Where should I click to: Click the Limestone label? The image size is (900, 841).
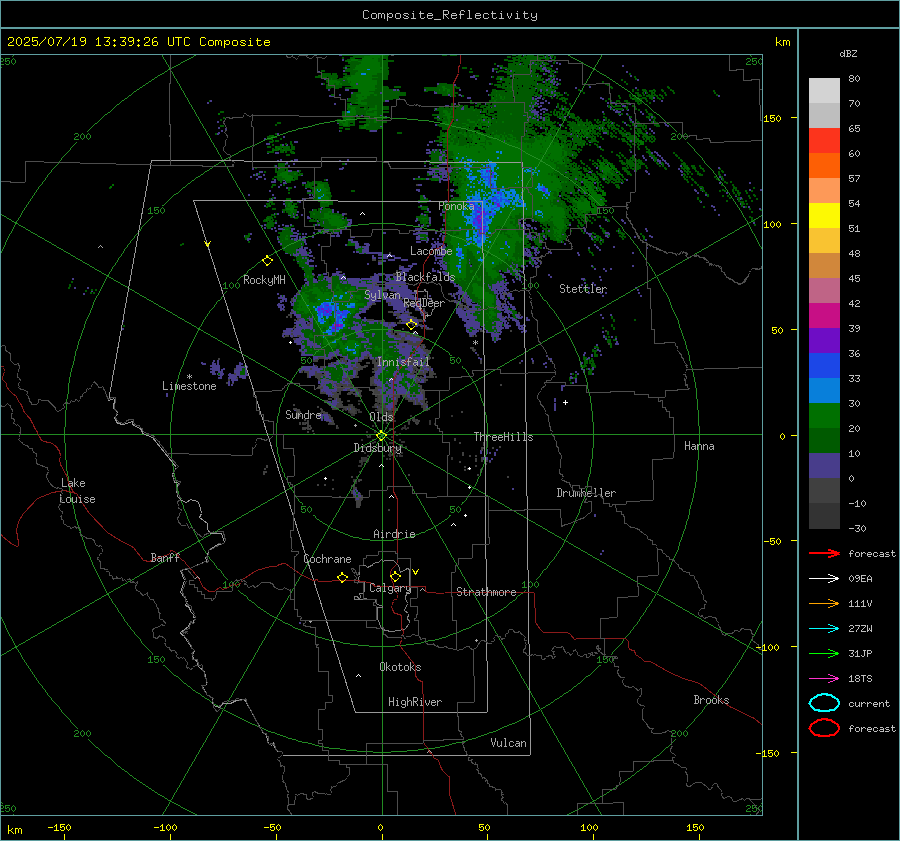[189, 386]
